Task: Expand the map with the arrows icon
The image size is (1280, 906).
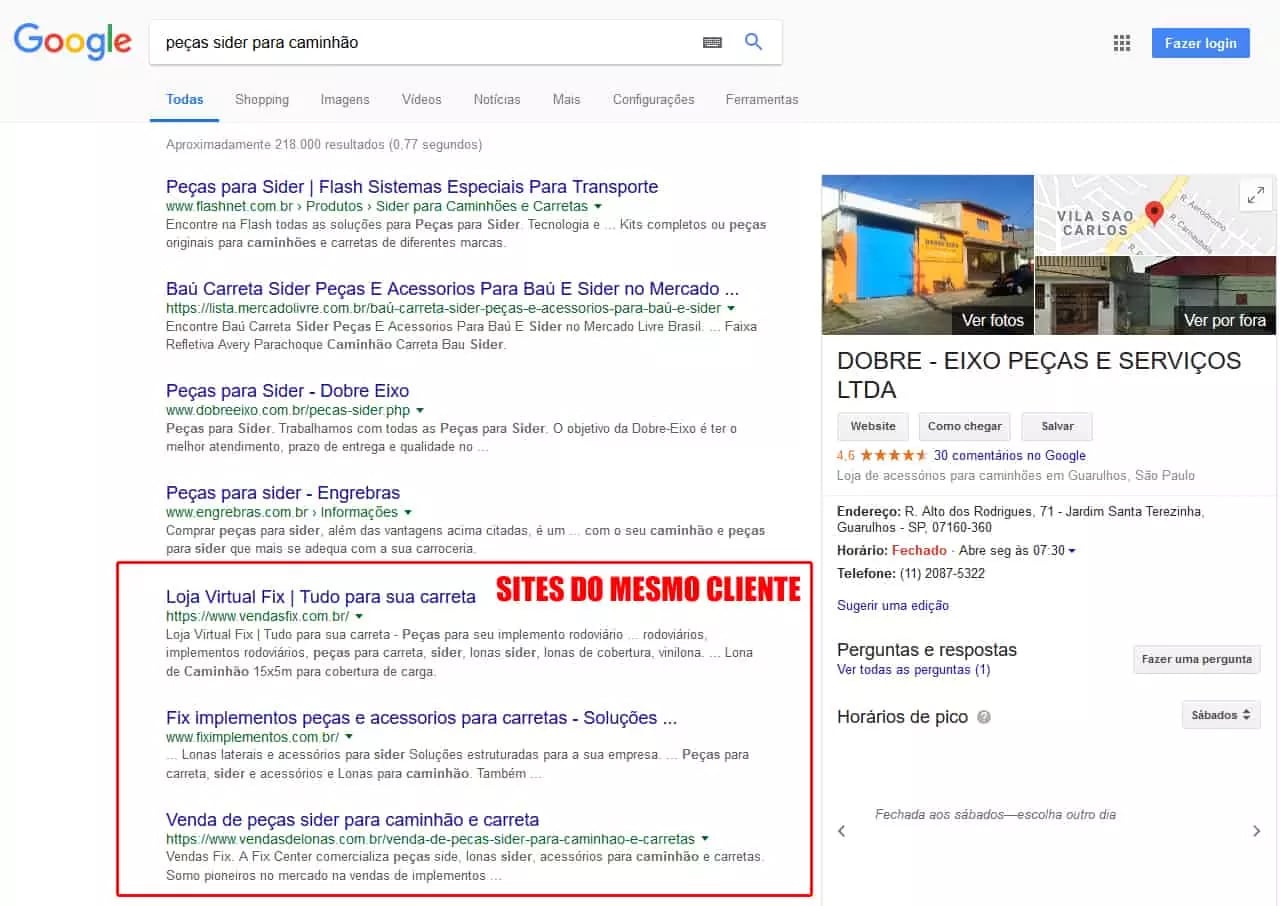Action: (1256, 195)
